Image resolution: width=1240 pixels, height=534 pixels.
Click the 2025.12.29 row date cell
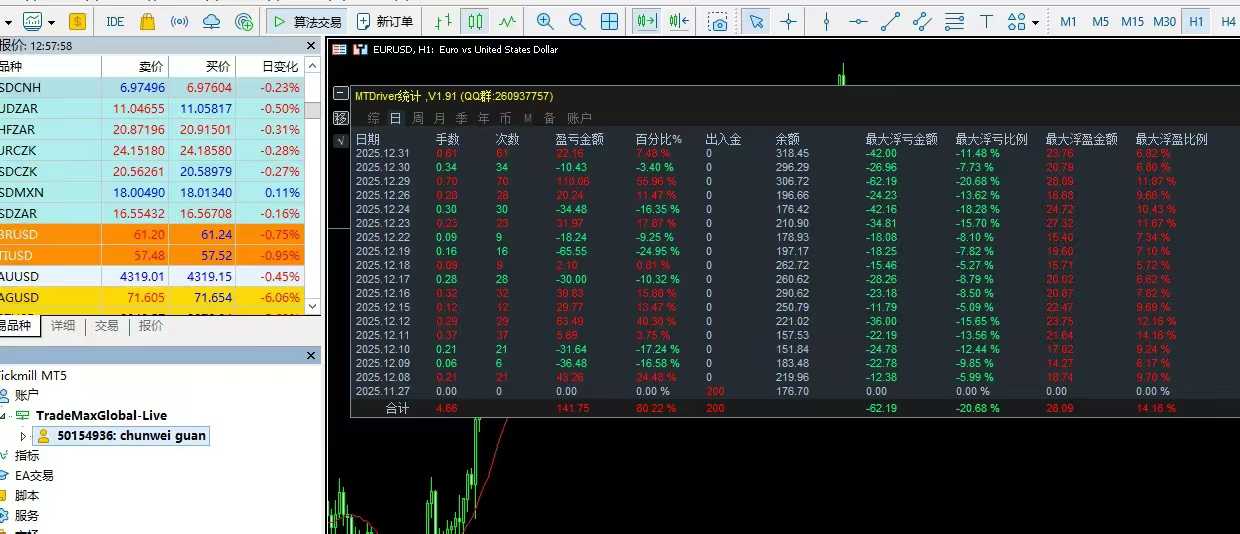[383, 180]
